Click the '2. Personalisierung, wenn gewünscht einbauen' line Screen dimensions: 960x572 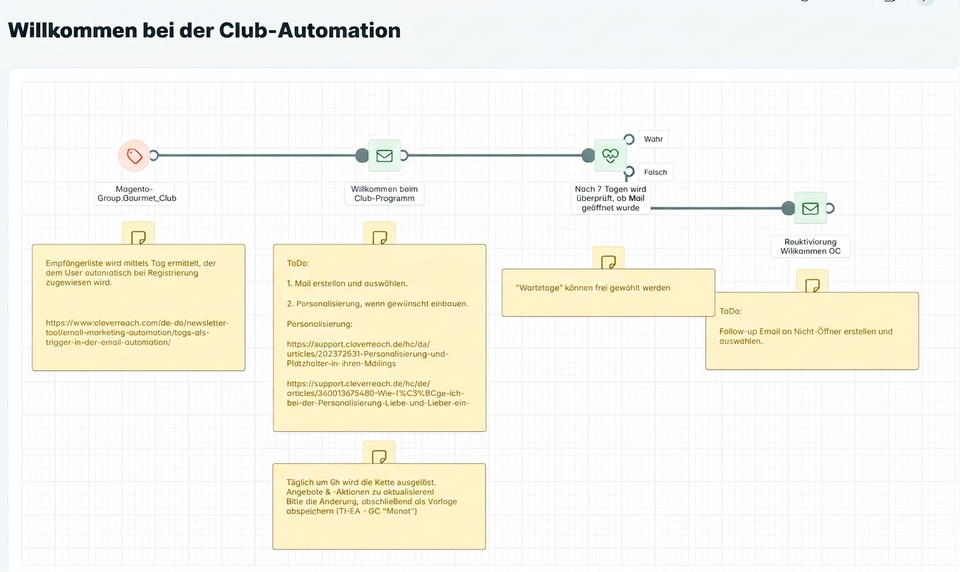click(x=377, y=304)
